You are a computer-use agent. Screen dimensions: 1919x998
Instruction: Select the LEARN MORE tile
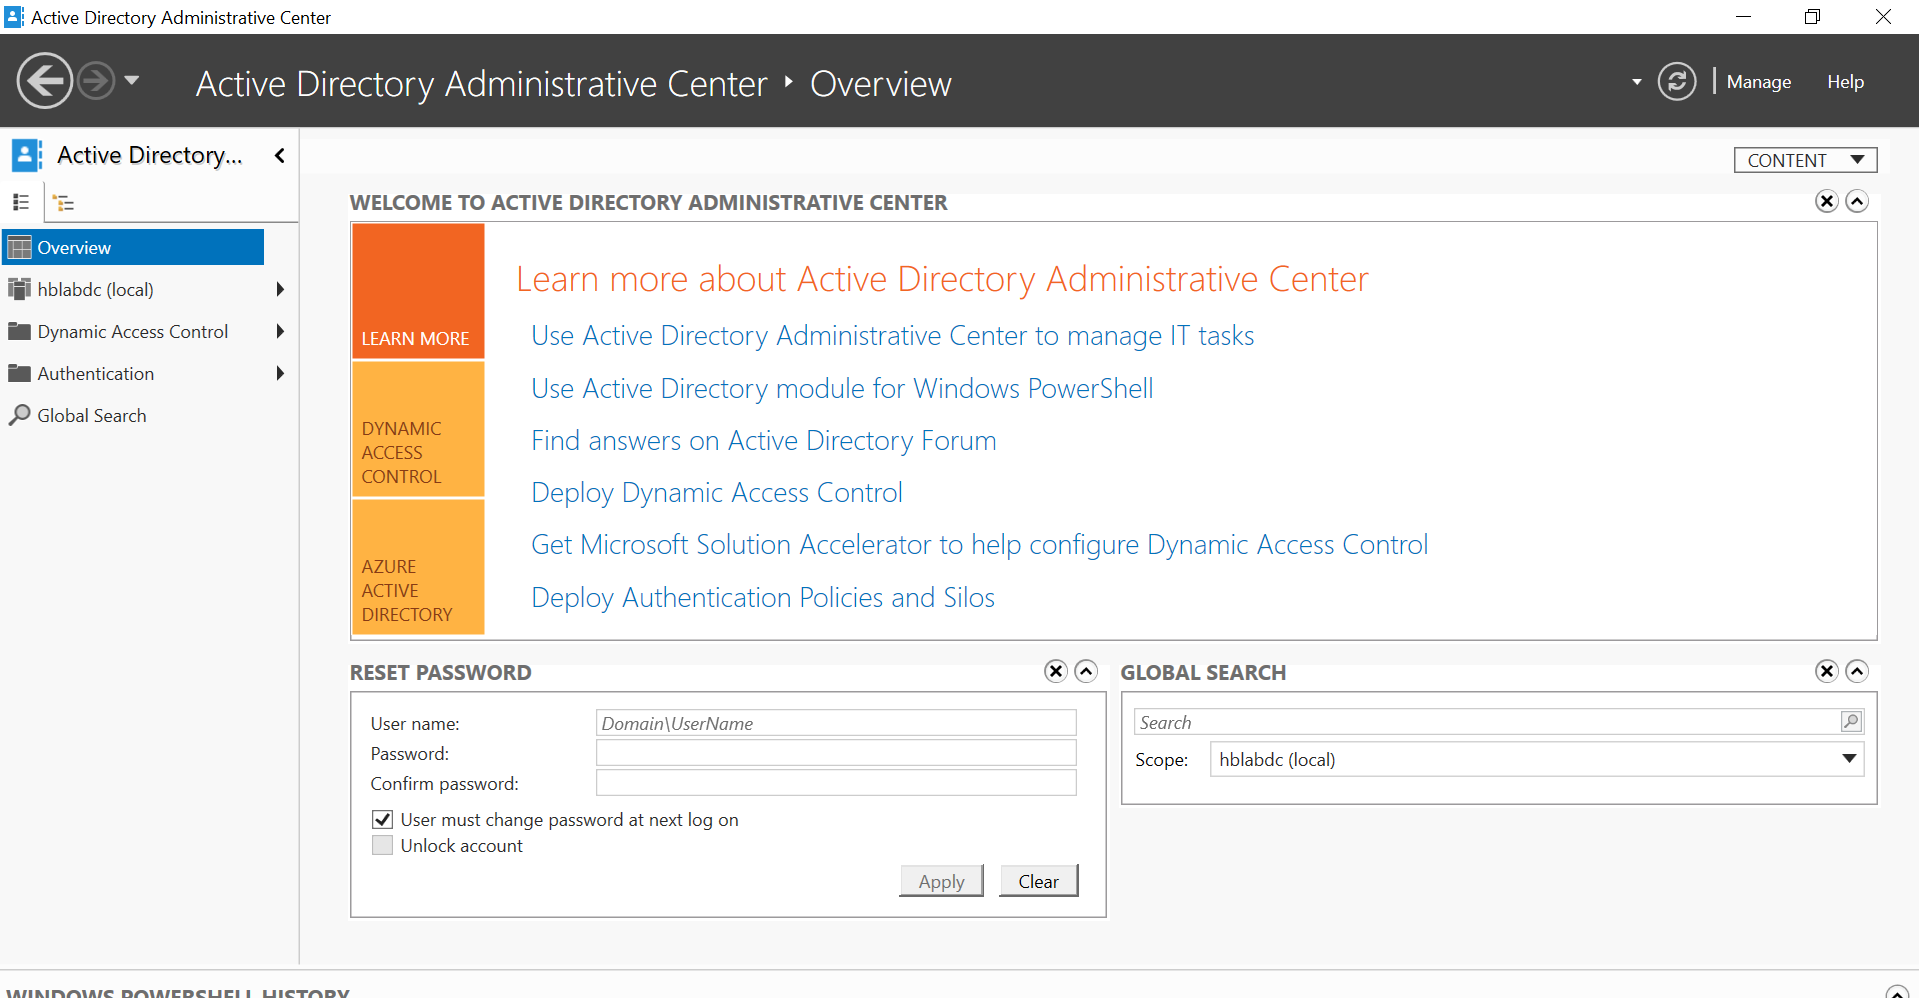[418, 291]
